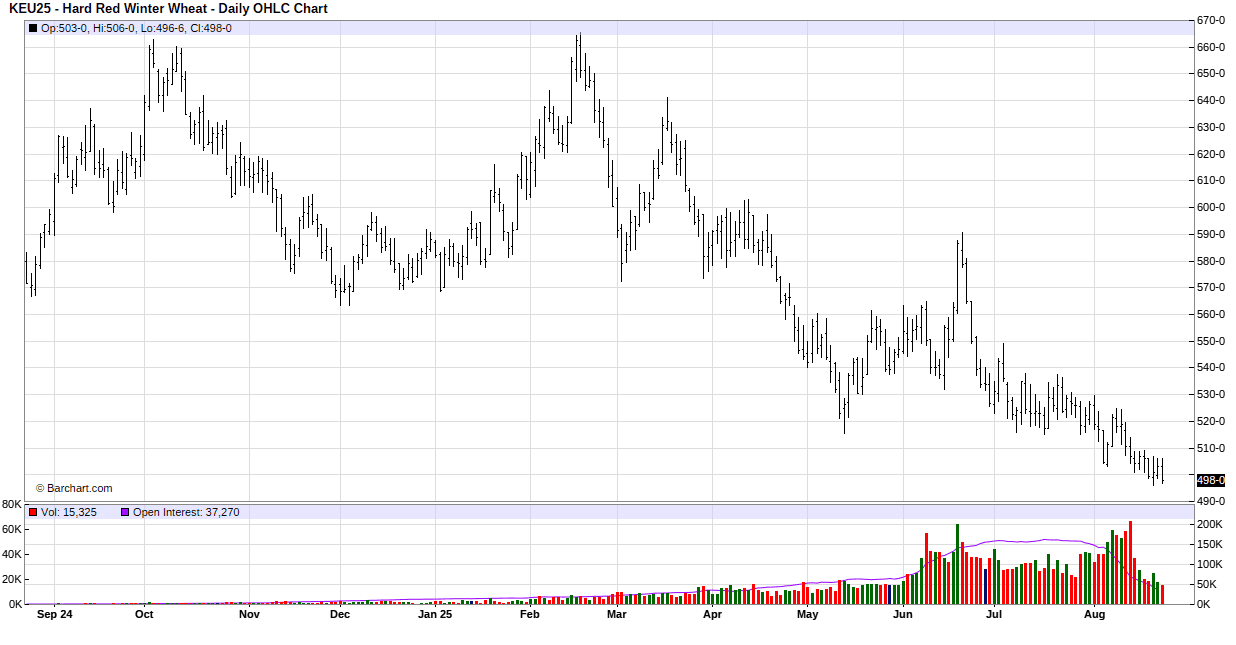Viewport: 1236px width, 645px height.
Task: Click the 580-0 price axis label
Action: 1212,261
